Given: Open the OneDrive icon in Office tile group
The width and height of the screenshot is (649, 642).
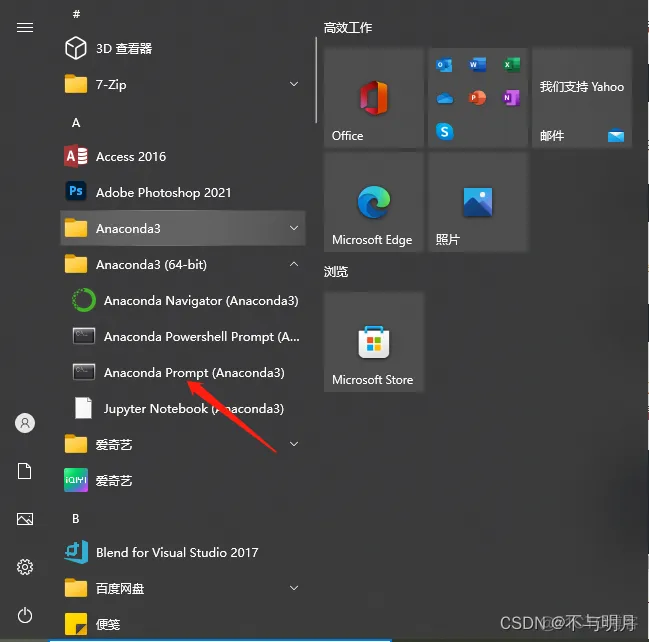Looking at the screenshot, I should [x=445, y=99].
